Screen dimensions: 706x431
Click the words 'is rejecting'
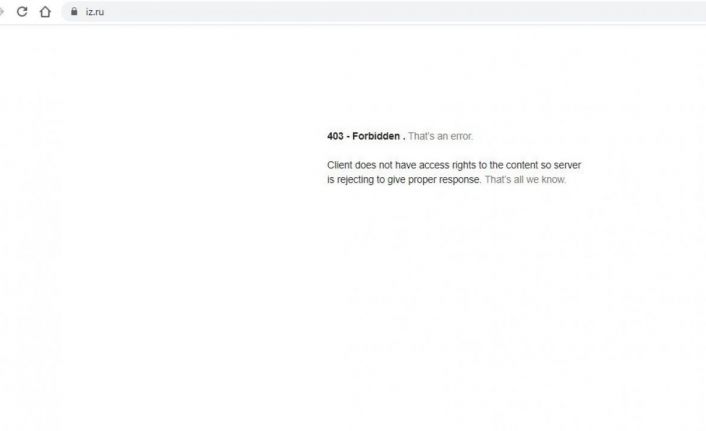[351, 179]
